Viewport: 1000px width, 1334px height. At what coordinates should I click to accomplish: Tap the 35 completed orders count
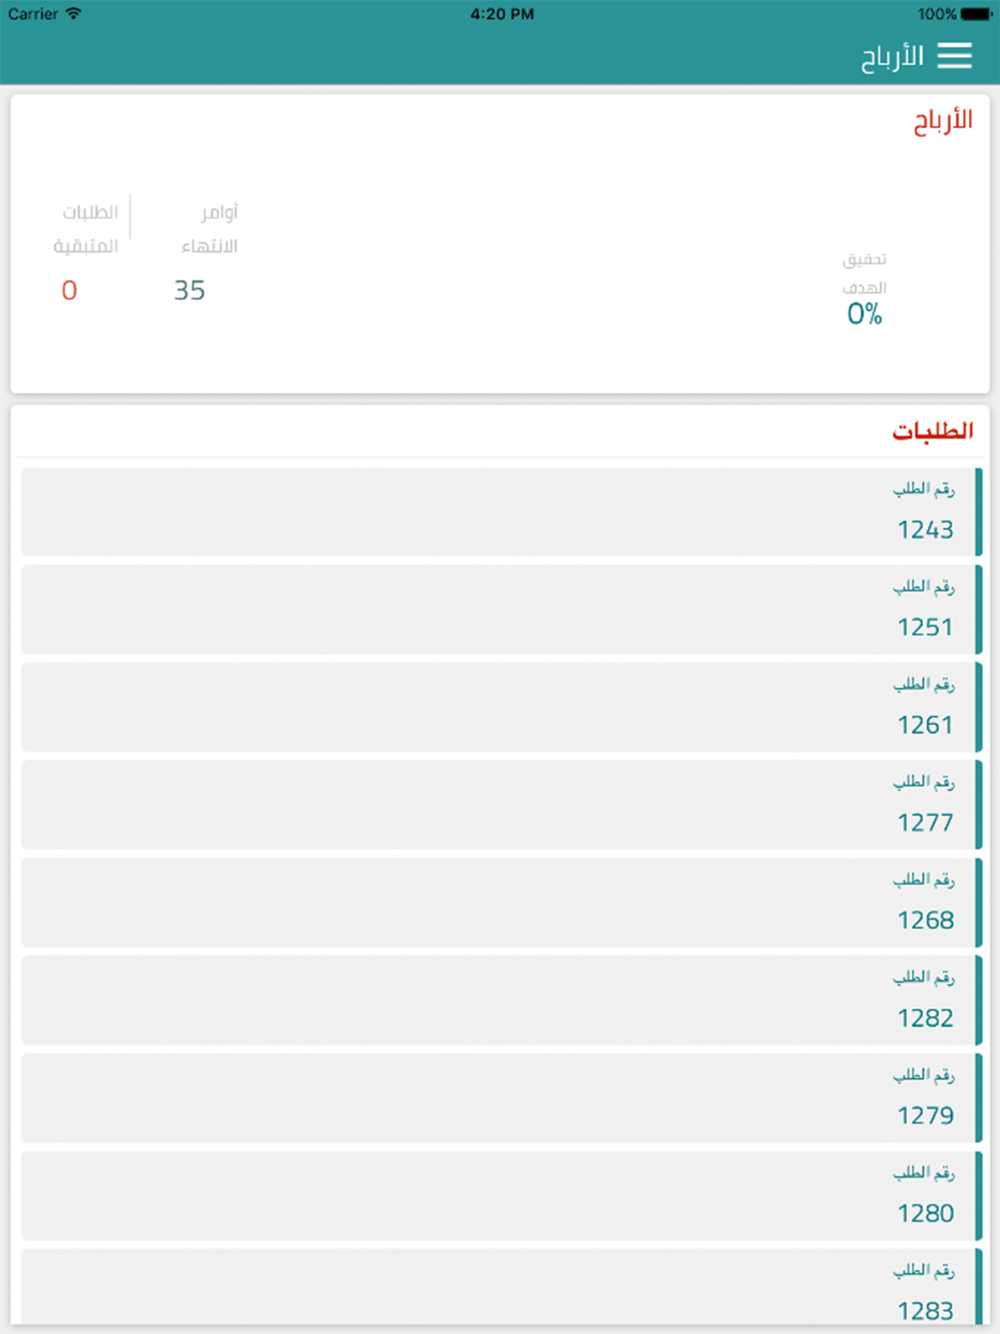click(x=189, y=290)
